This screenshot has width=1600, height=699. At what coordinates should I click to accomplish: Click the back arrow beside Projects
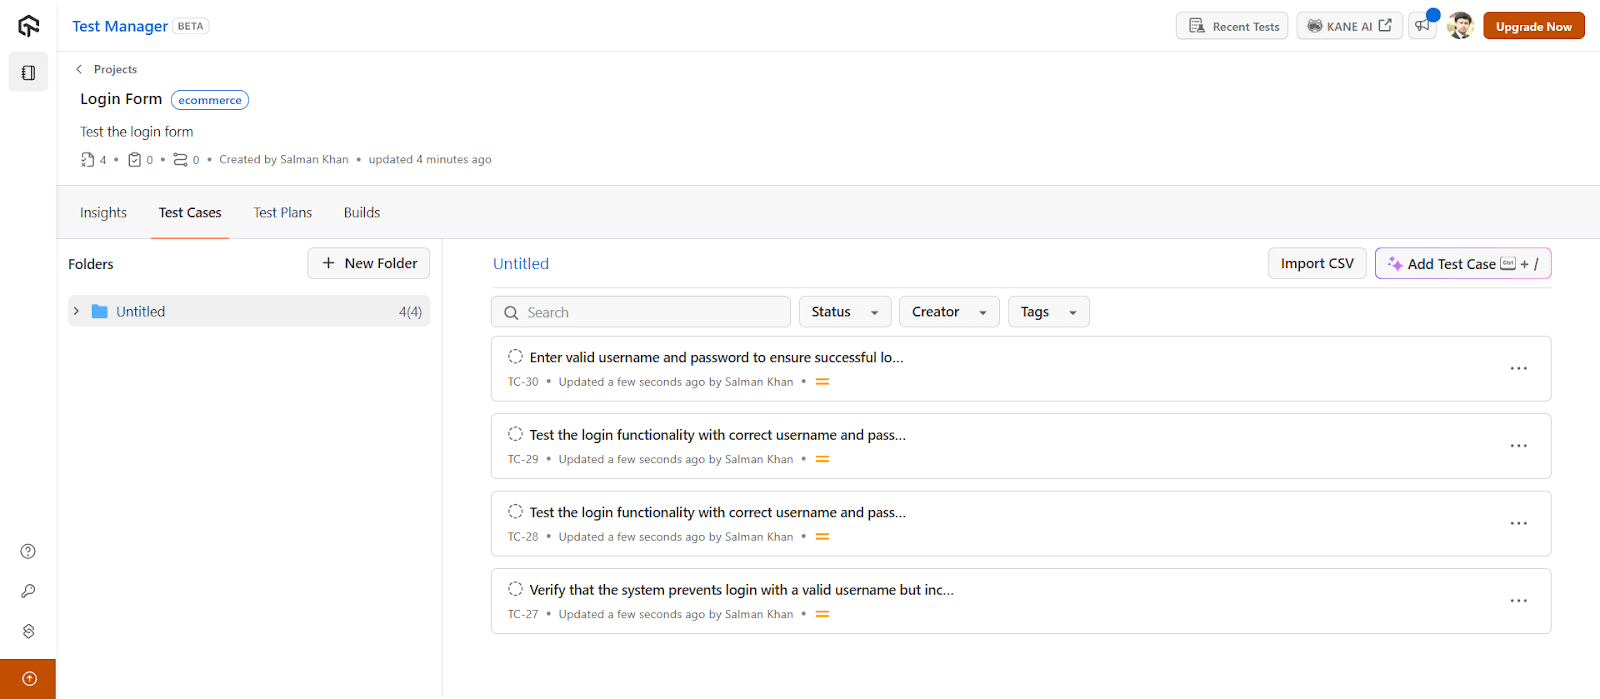[x=79, y=69]
